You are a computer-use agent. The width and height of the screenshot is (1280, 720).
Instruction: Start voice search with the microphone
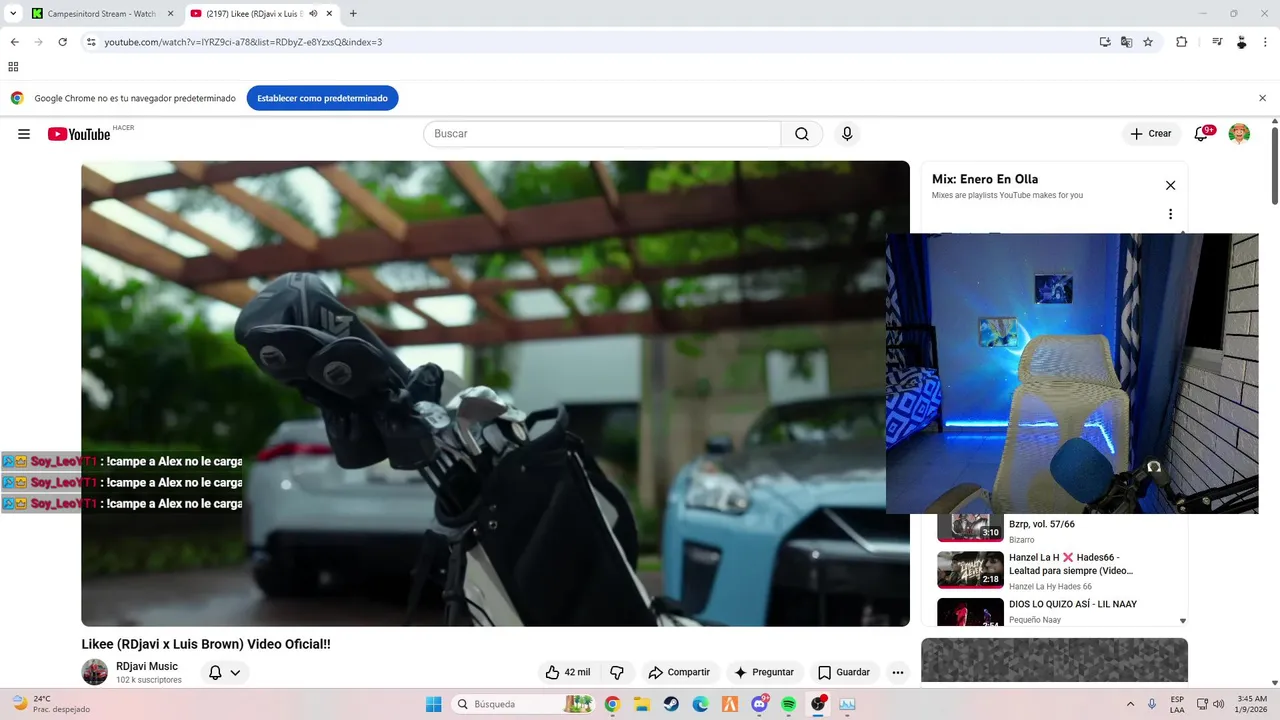[847, 134]
